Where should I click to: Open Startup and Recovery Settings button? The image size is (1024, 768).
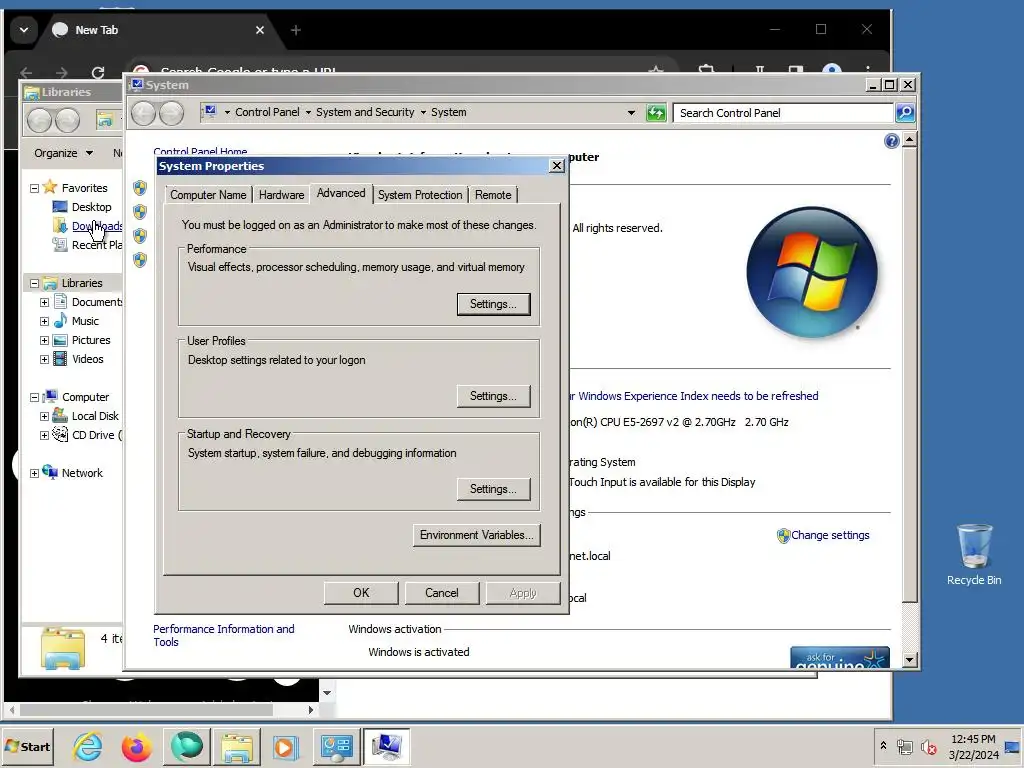[493, 488]
